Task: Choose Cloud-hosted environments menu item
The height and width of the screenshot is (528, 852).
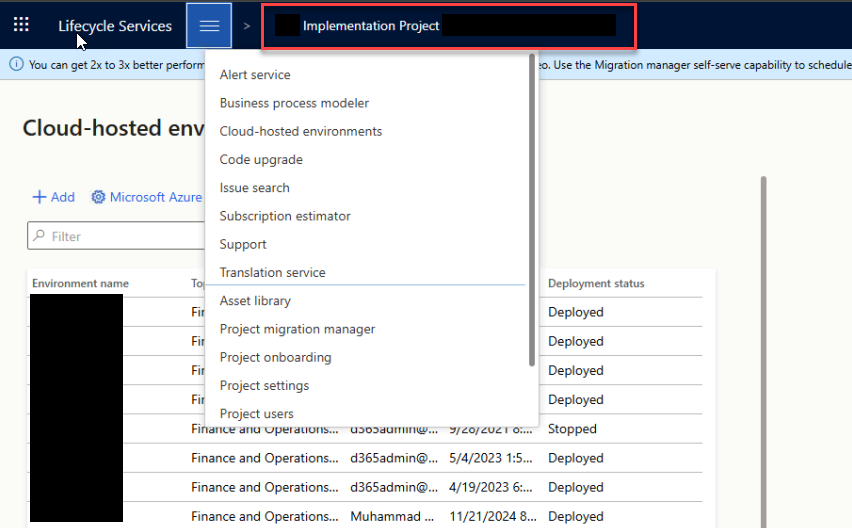Action: (x=300, y=131)
